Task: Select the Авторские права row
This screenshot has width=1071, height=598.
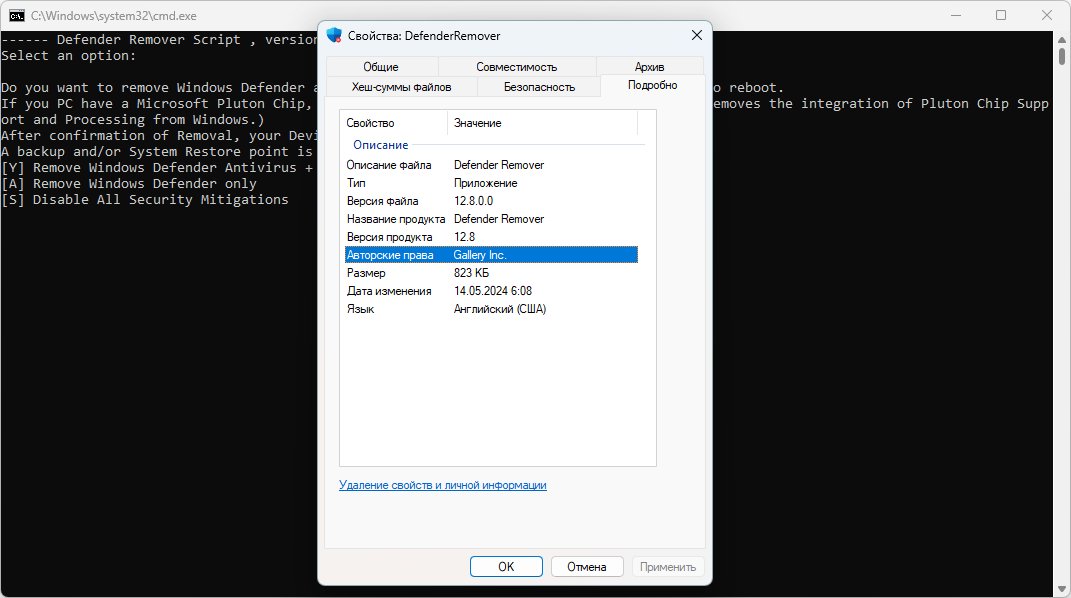Action: pos(491,255)
